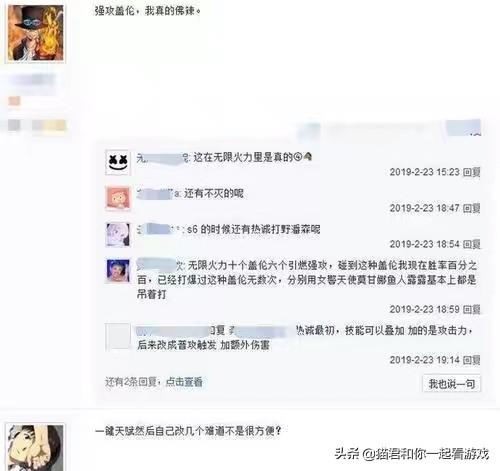Reply to the 18:54 comment
The height and width of the screenshot is (471, 500).
472,244
